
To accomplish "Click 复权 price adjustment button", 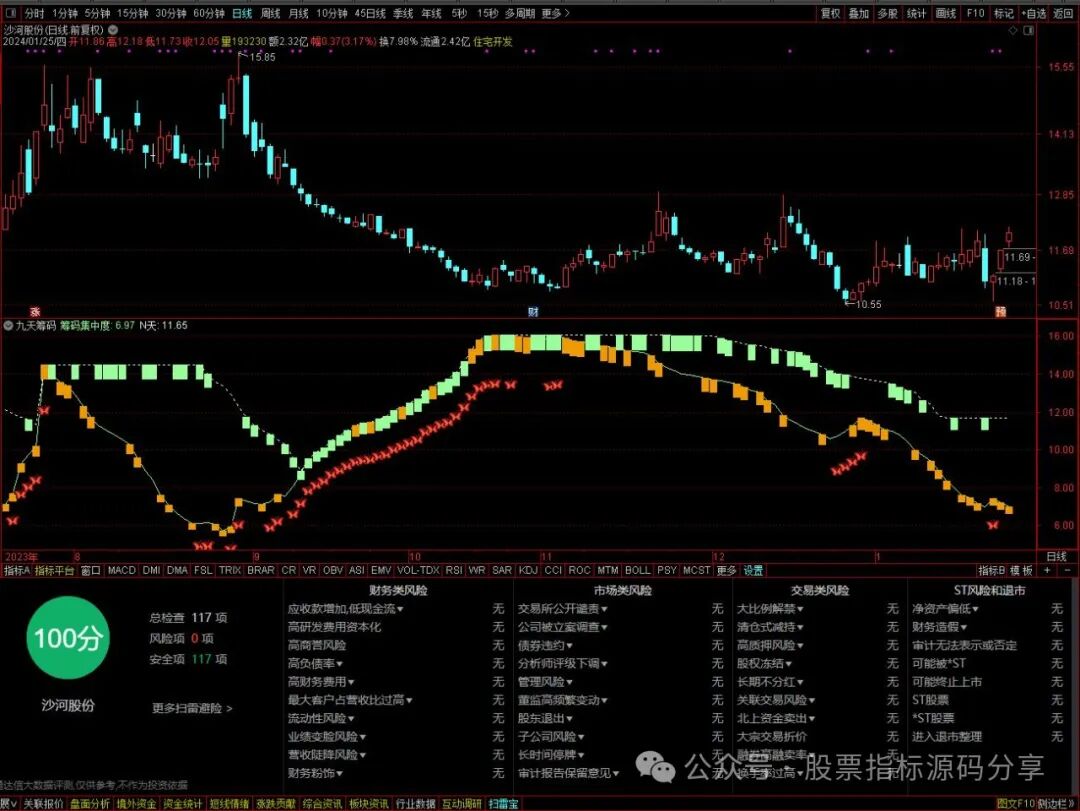I will click(830, 13).
